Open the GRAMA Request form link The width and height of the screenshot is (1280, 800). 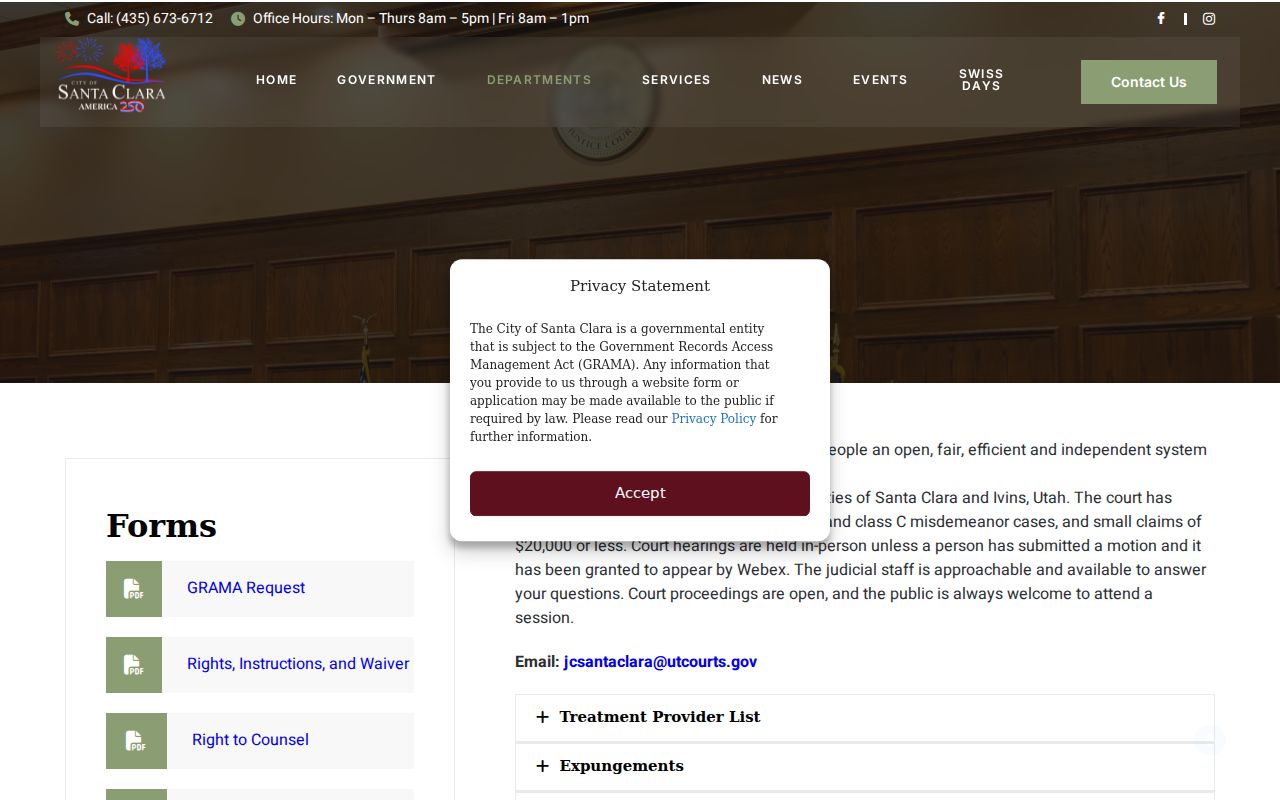(246, 588)
